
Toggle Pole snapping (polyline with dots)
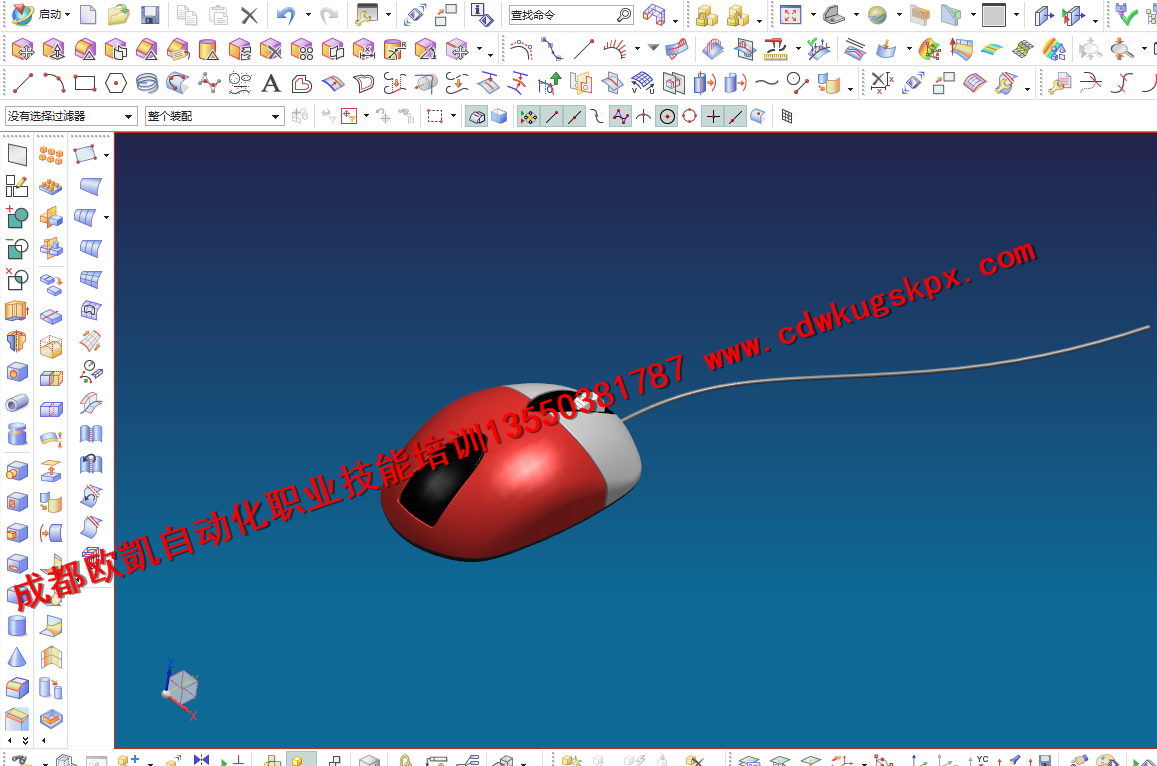point(621,117)
